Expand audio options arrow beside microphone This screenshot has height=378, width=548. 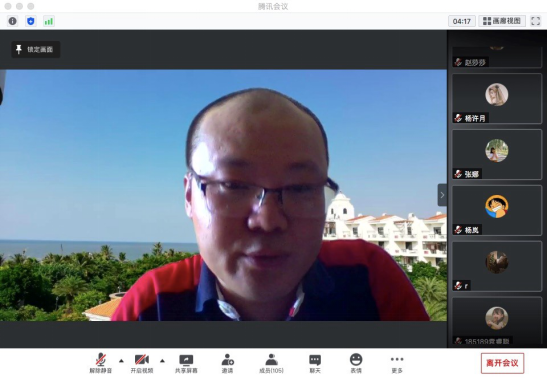click(x=121, y=361)
